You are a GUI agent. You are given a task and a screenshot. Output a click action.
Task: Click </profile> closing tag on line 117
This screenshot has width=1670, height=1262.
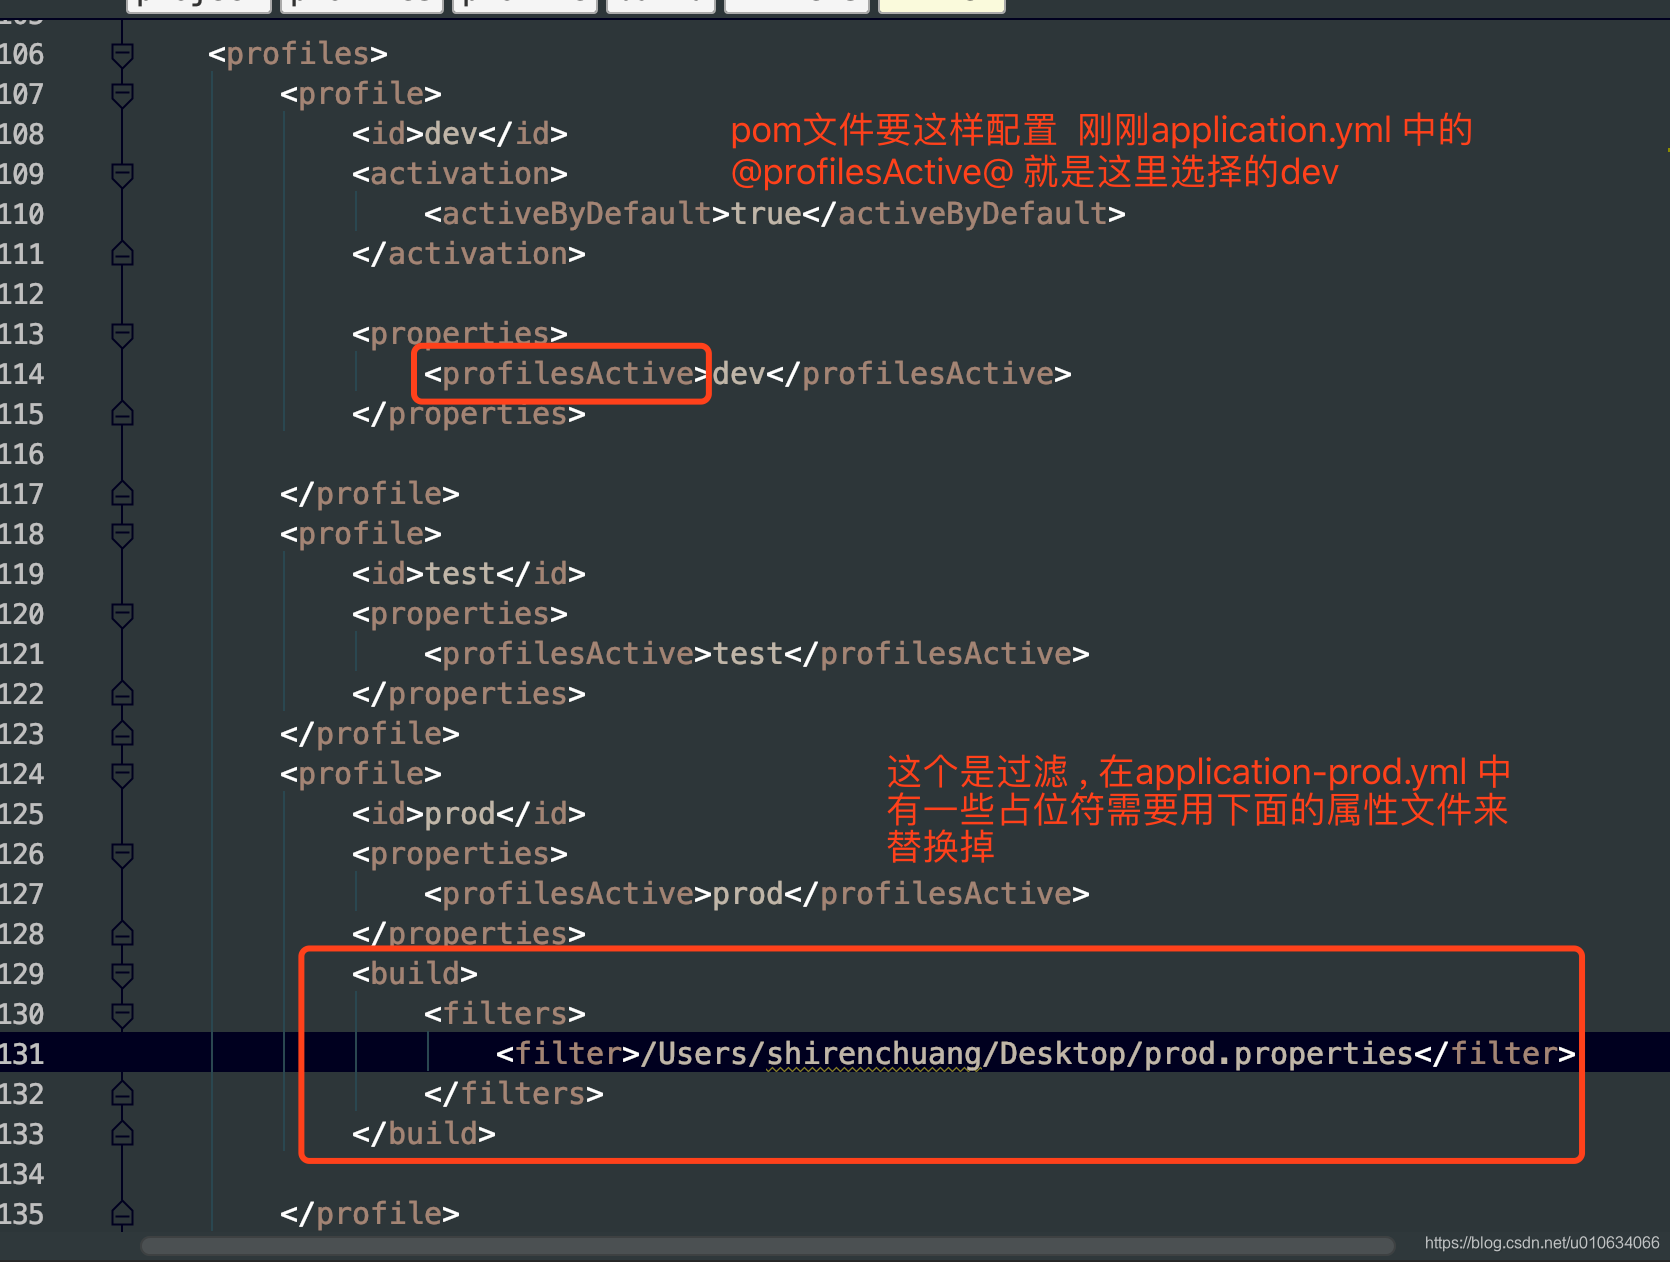click(x=370, y=494)
